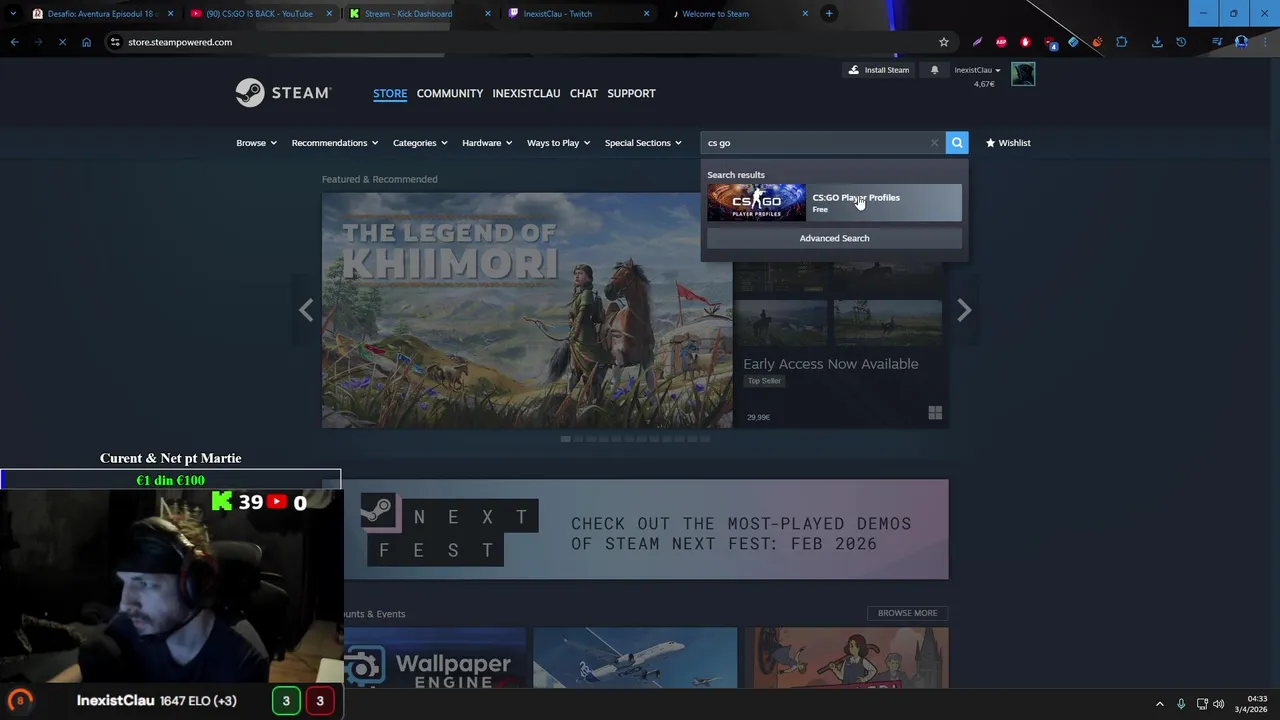This screenshot has width=1280, height=720.
Task: Open the media controls icon
Action: 1217,42
